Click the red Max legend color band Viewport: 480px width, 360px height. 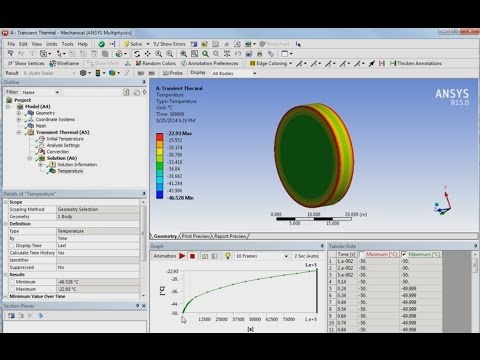160,137
